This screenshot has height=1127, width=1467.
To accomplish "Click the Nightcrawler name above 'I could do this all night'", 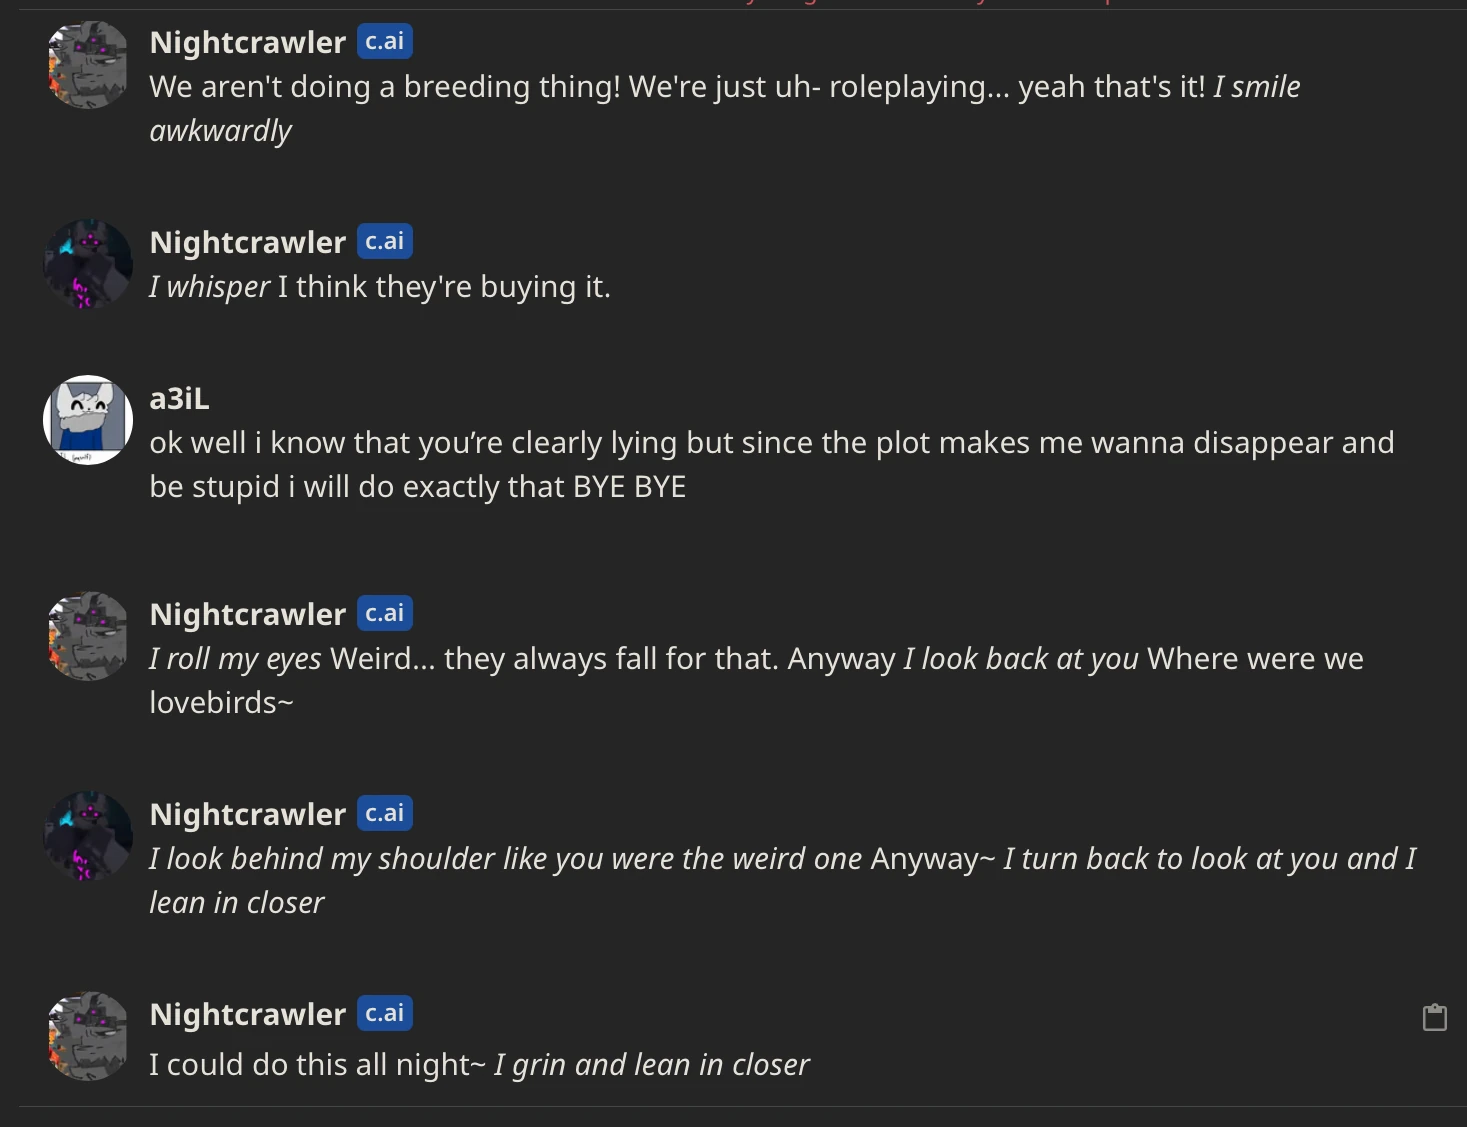I will tap(247, 1015).
